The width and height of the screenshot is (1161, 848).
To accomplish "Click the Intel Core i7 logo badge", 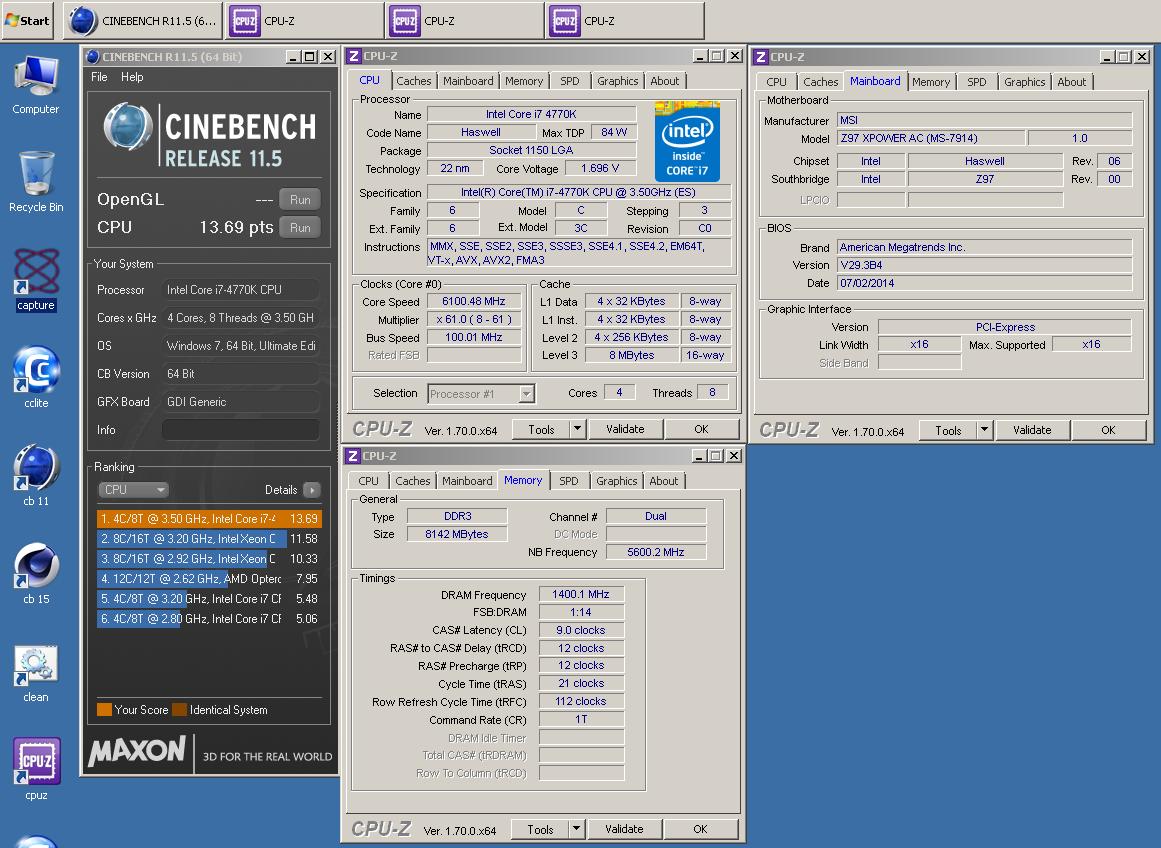I will pyautogui.click(x=687, y=141).
